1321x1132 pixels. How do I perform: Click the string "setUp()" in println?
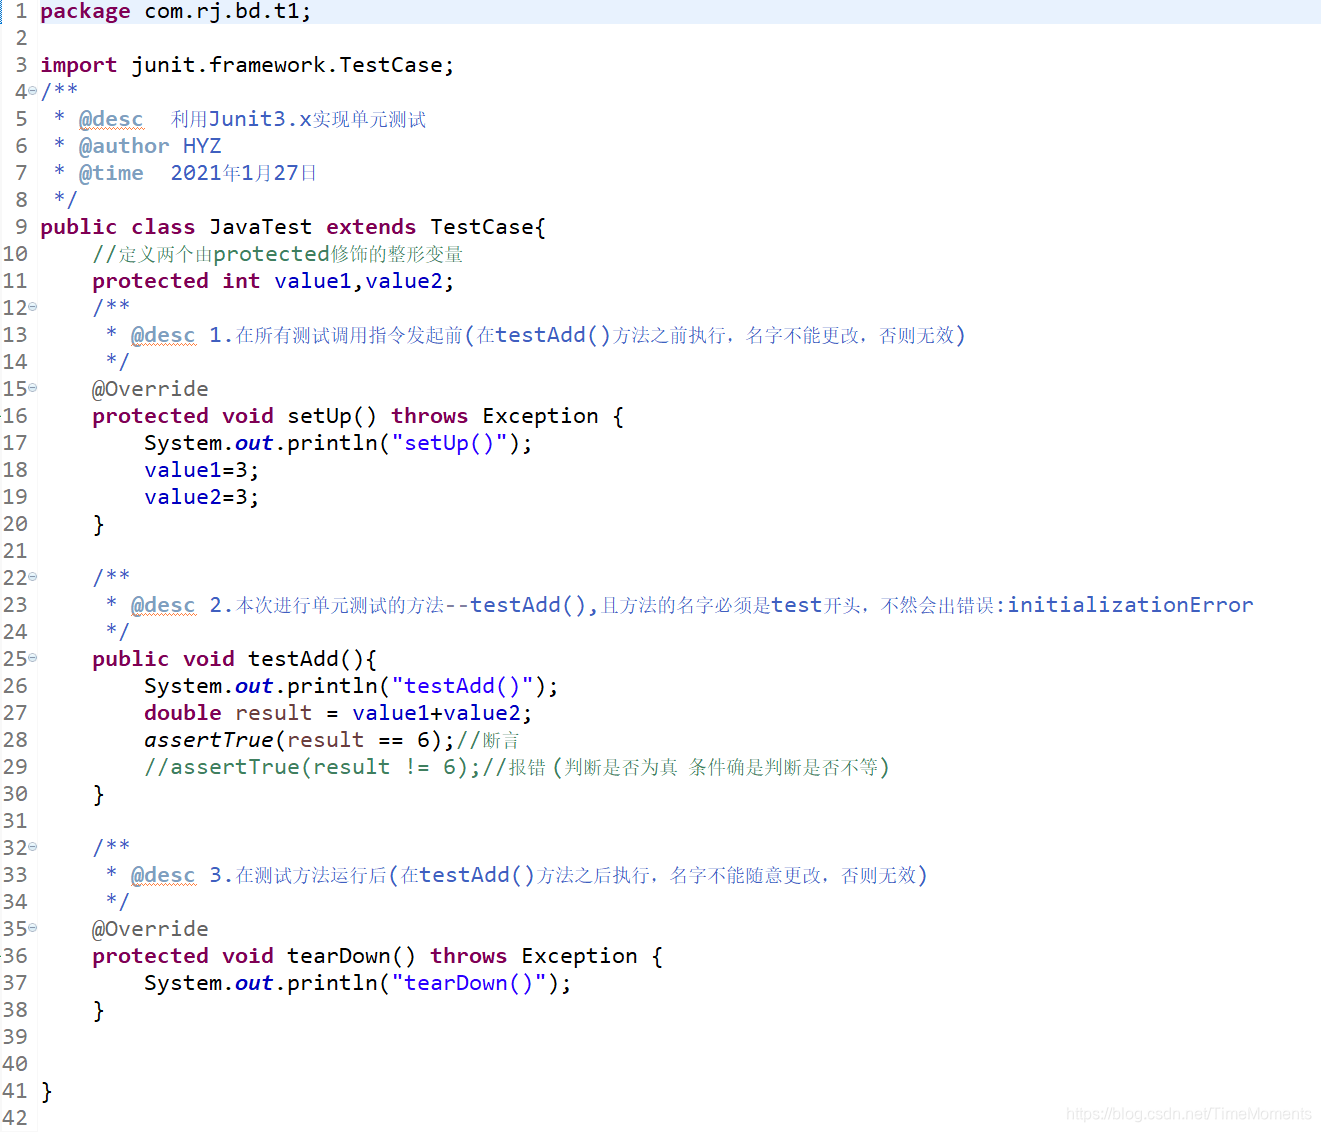click(x=449, y=443)
